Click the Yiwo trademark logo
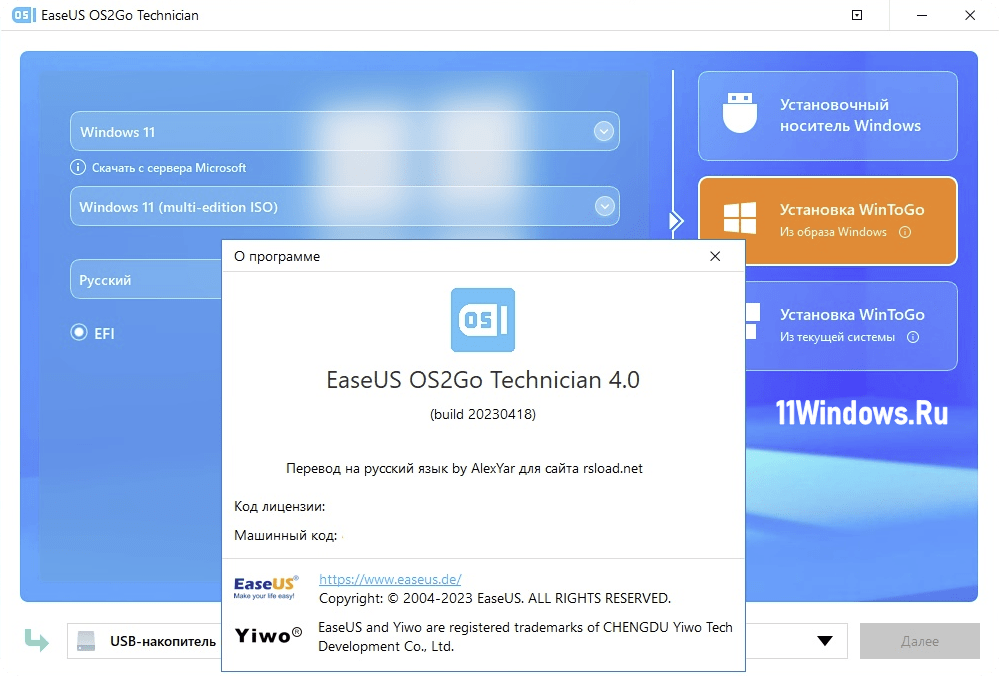999x676 pixels. [x=268, y=635]
